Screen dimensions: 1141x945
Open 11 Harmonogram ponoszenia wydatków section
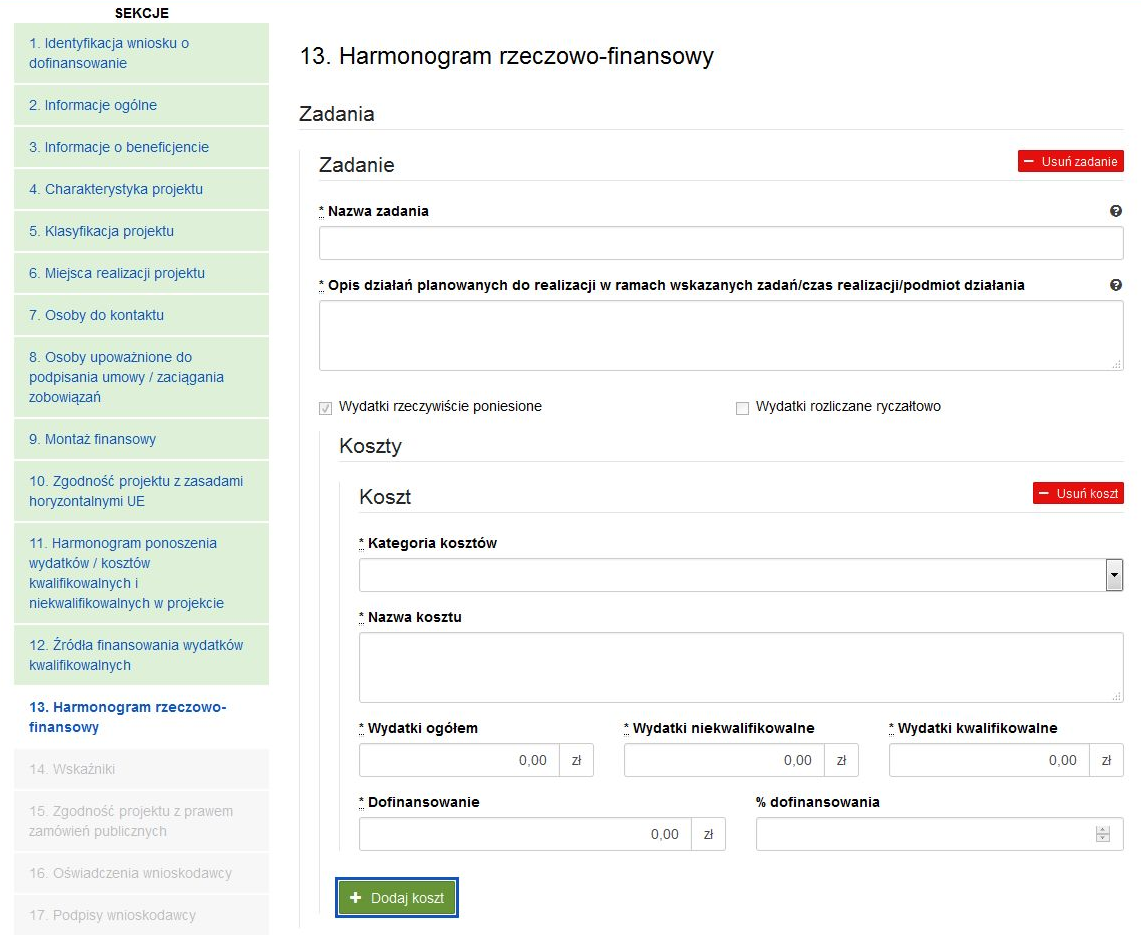(141, 573)
